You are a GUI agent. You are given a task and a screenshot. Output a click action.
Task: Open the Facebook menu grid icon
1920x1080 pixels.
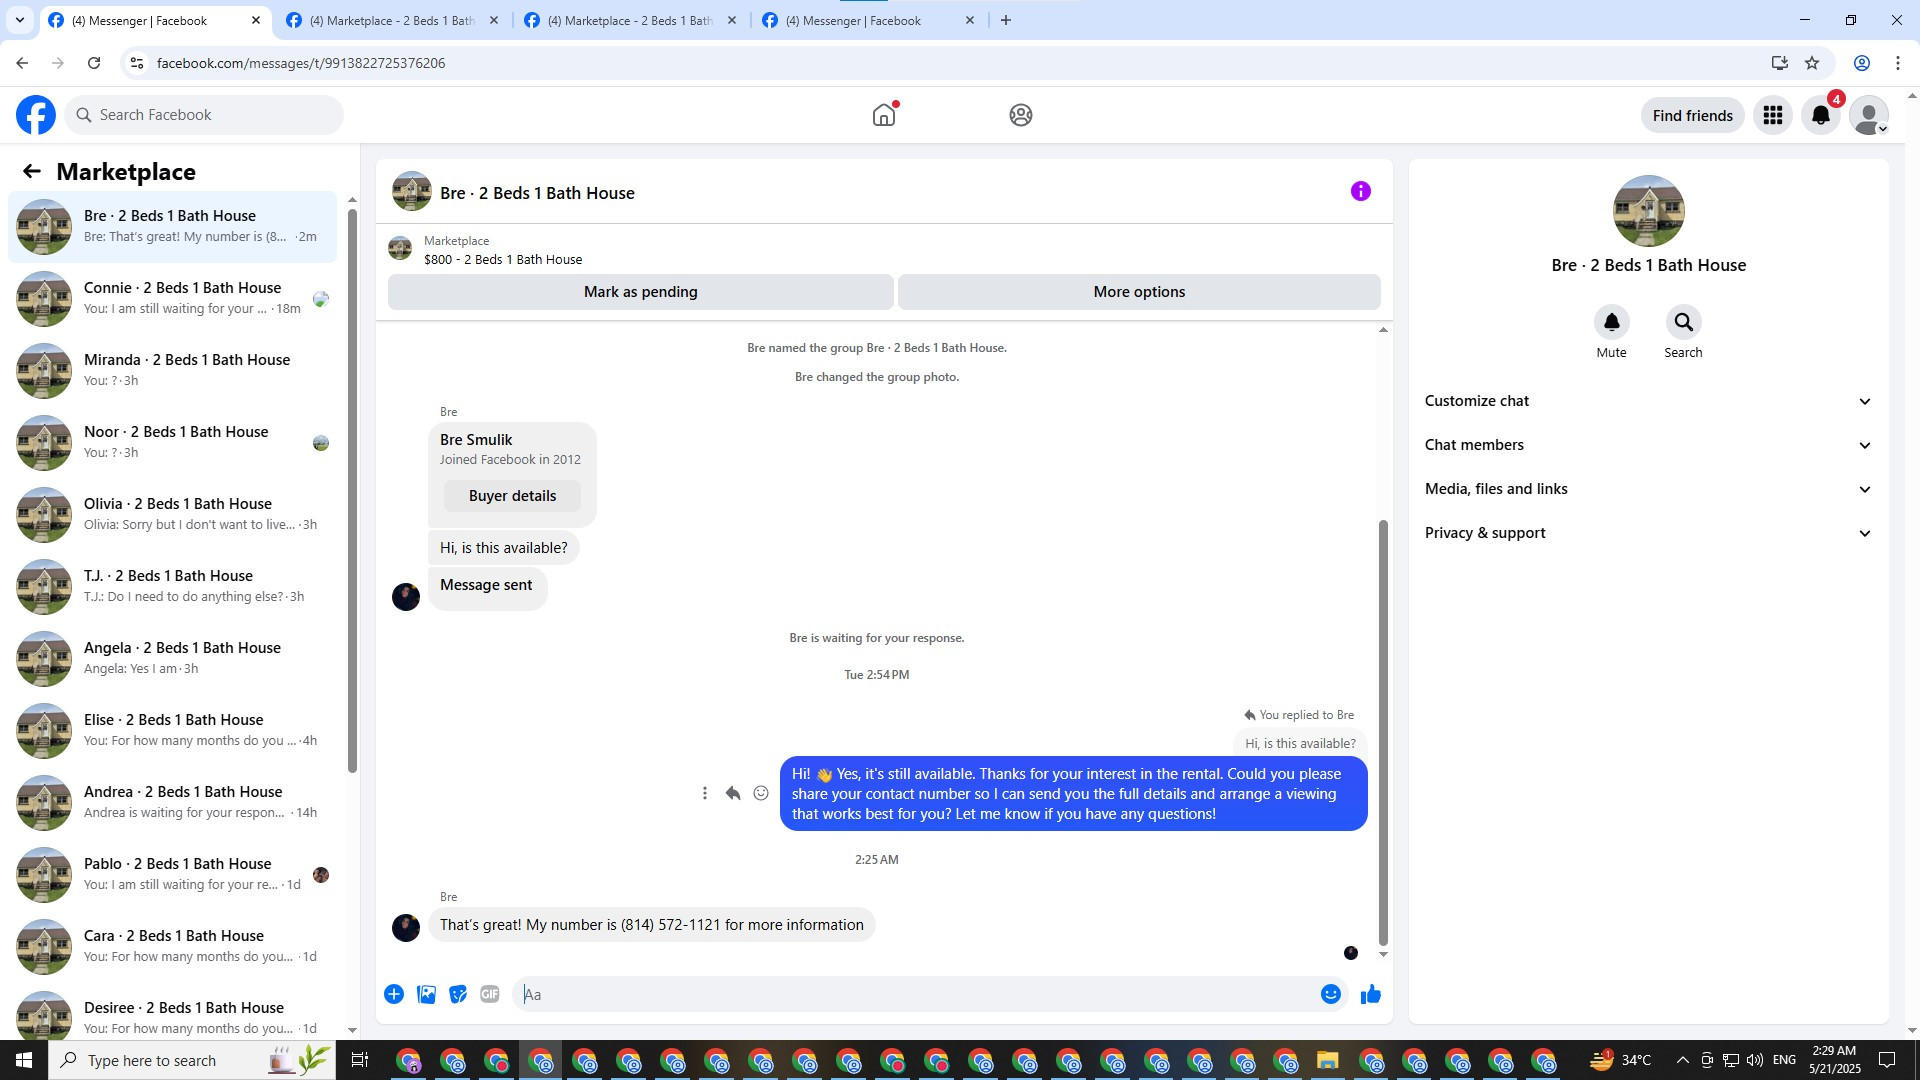1773,115
